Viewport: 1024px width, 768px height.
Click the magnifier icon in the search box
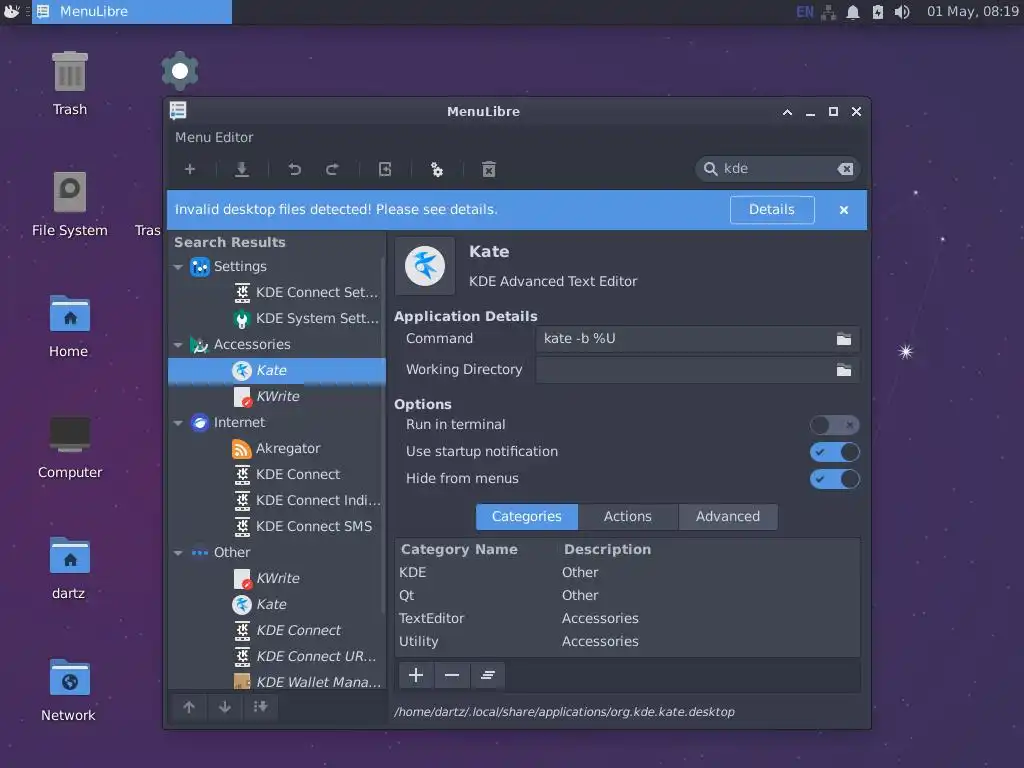coord(710,169)
